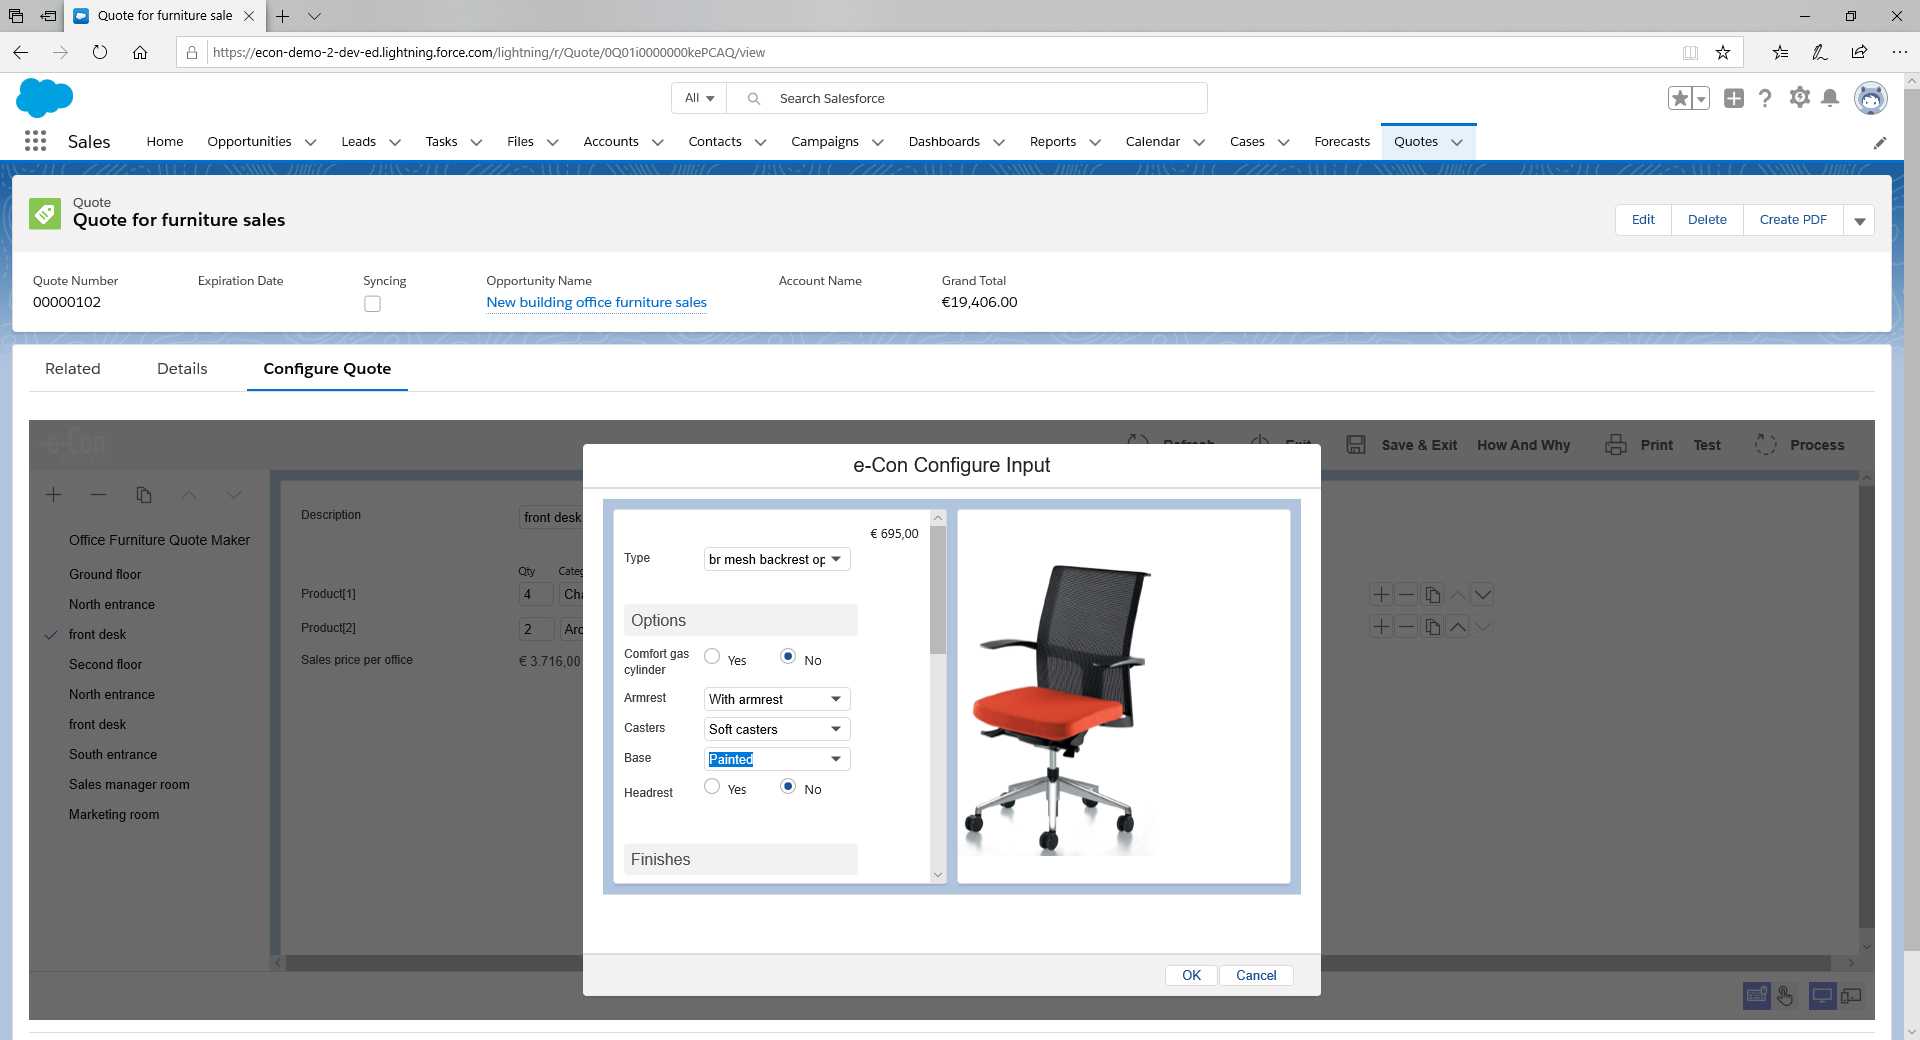Click inside the Search Salesforce field
1920x1040 pixels.
click(970, 98)
